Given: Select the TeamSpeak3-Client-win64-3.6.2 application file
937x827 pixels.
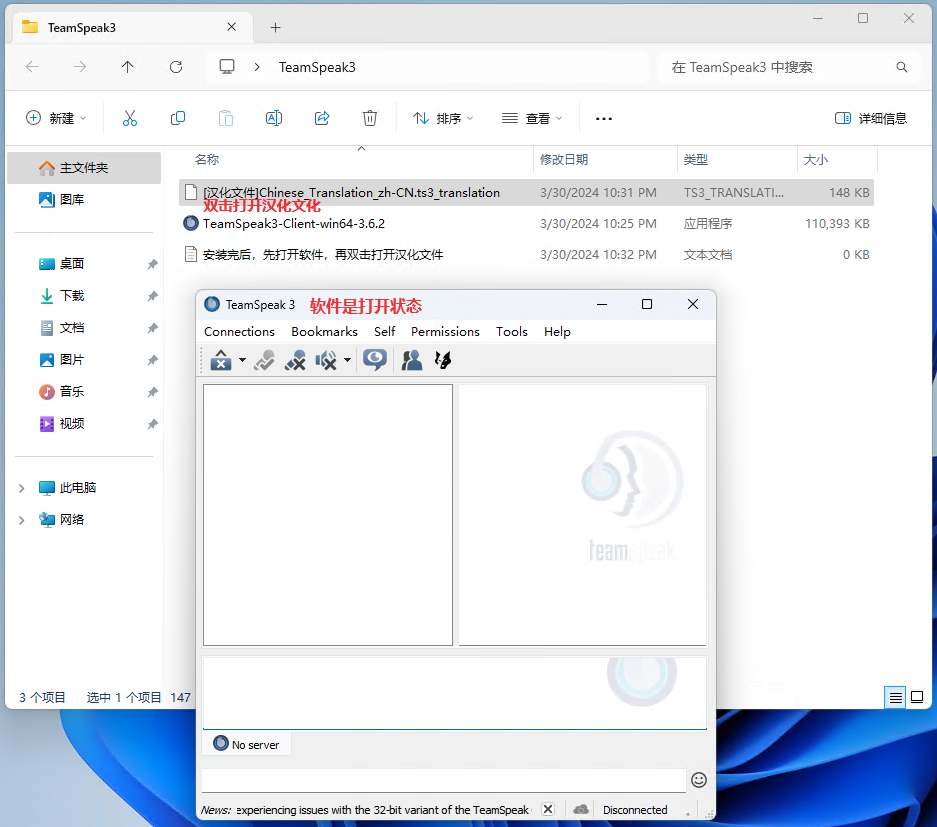Looking at the screenshot, I should (526, 223).
